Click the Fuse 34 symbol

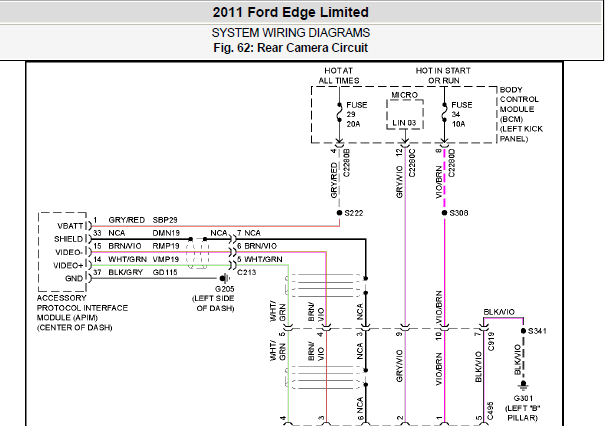pos(444,112)
